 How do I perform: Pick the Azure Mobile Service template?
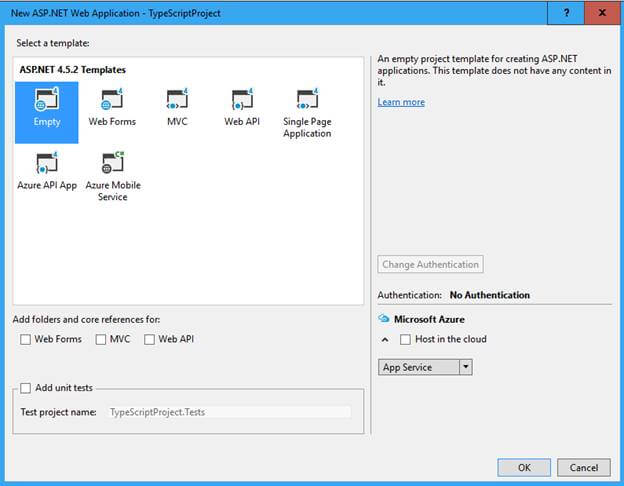click(x=113, y=176)
